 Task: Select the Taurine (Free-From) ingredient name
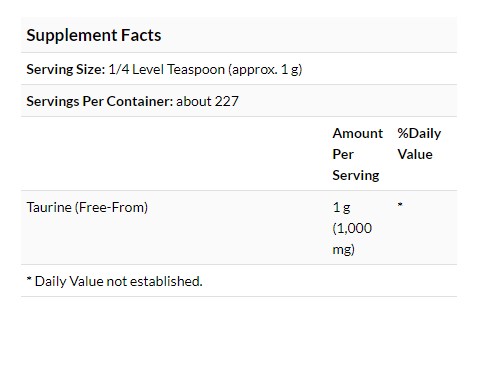(x=87, y=207)
